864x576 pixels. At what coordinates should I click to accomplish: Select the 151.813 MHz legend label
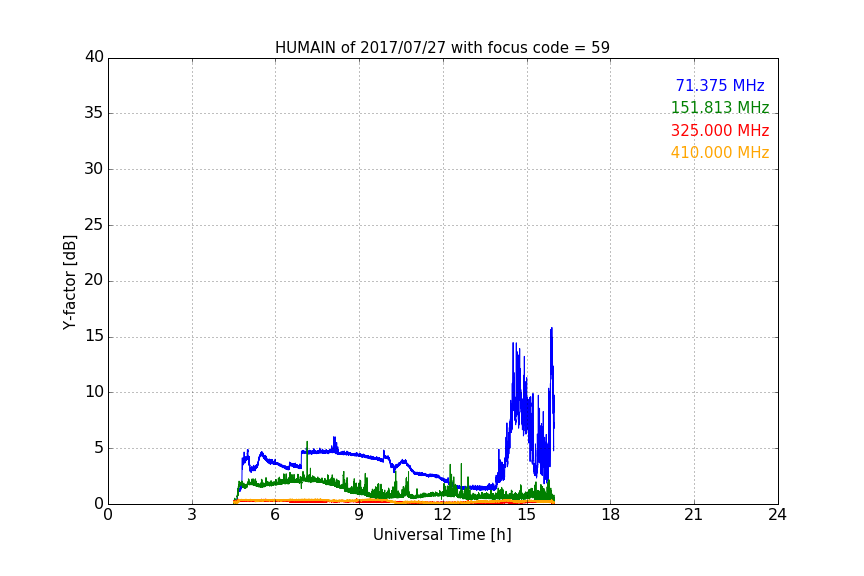coord(720,107)
